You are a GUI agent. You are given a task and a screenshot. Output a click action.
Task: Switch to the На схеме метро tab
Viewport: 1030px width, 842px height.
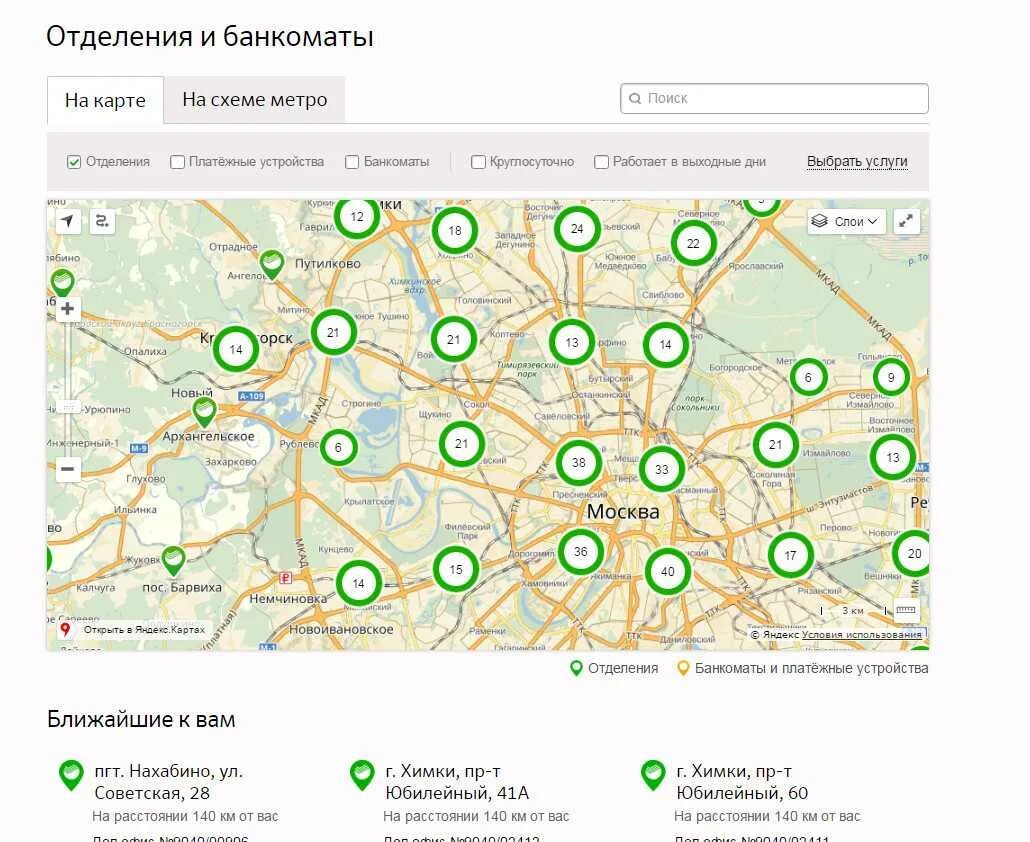click(255, 100)
